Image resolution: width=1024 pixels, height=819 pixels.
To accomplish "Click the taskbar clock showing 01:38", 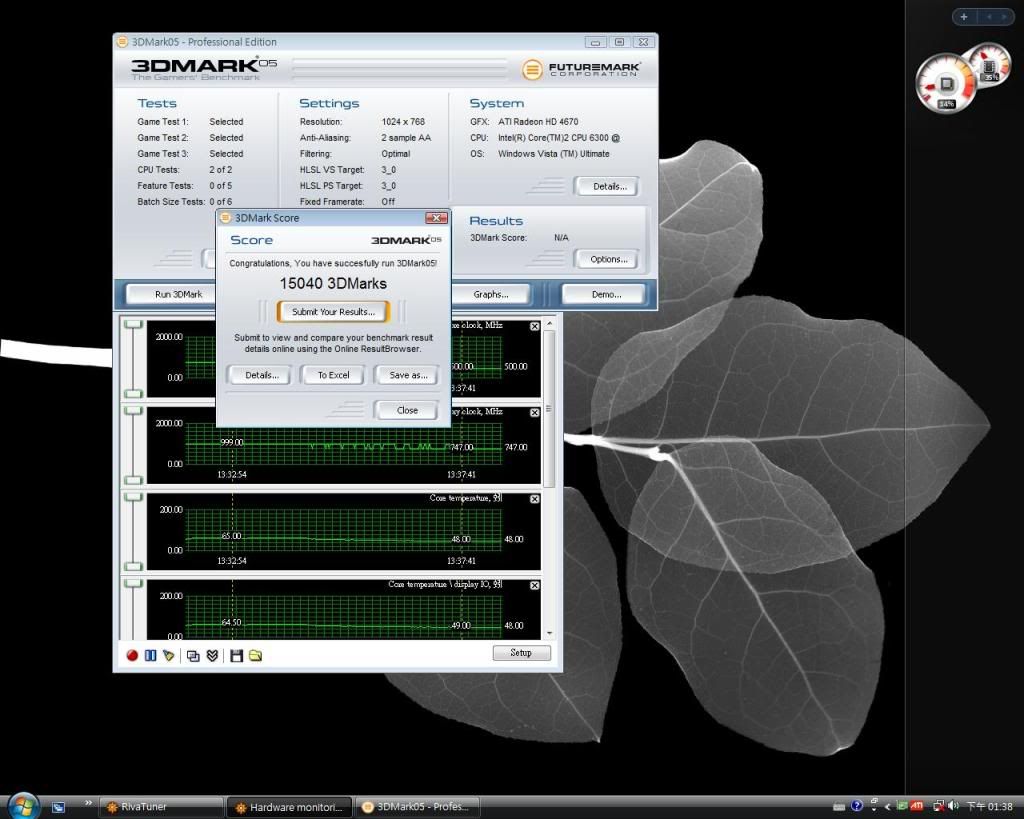I will coord(989,807).
